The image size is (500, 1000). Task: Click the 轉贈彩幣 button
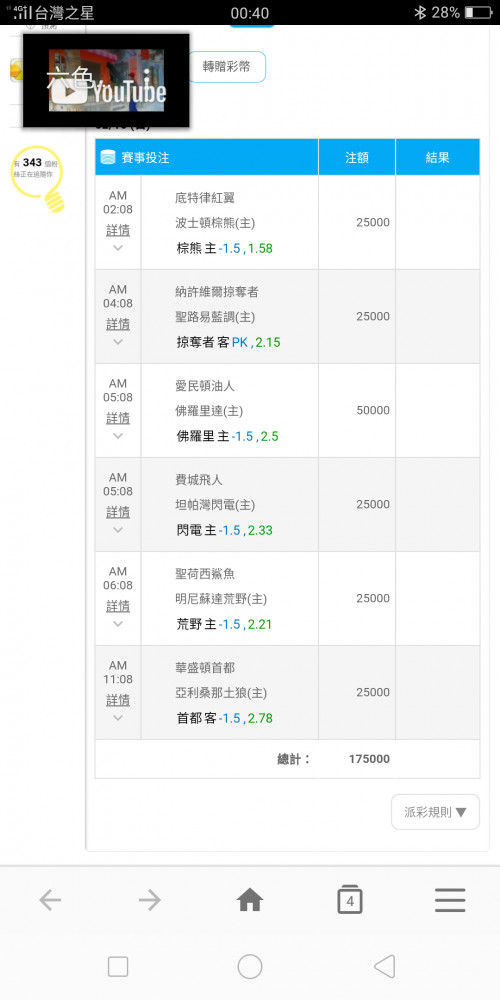(x=226, y=67)
